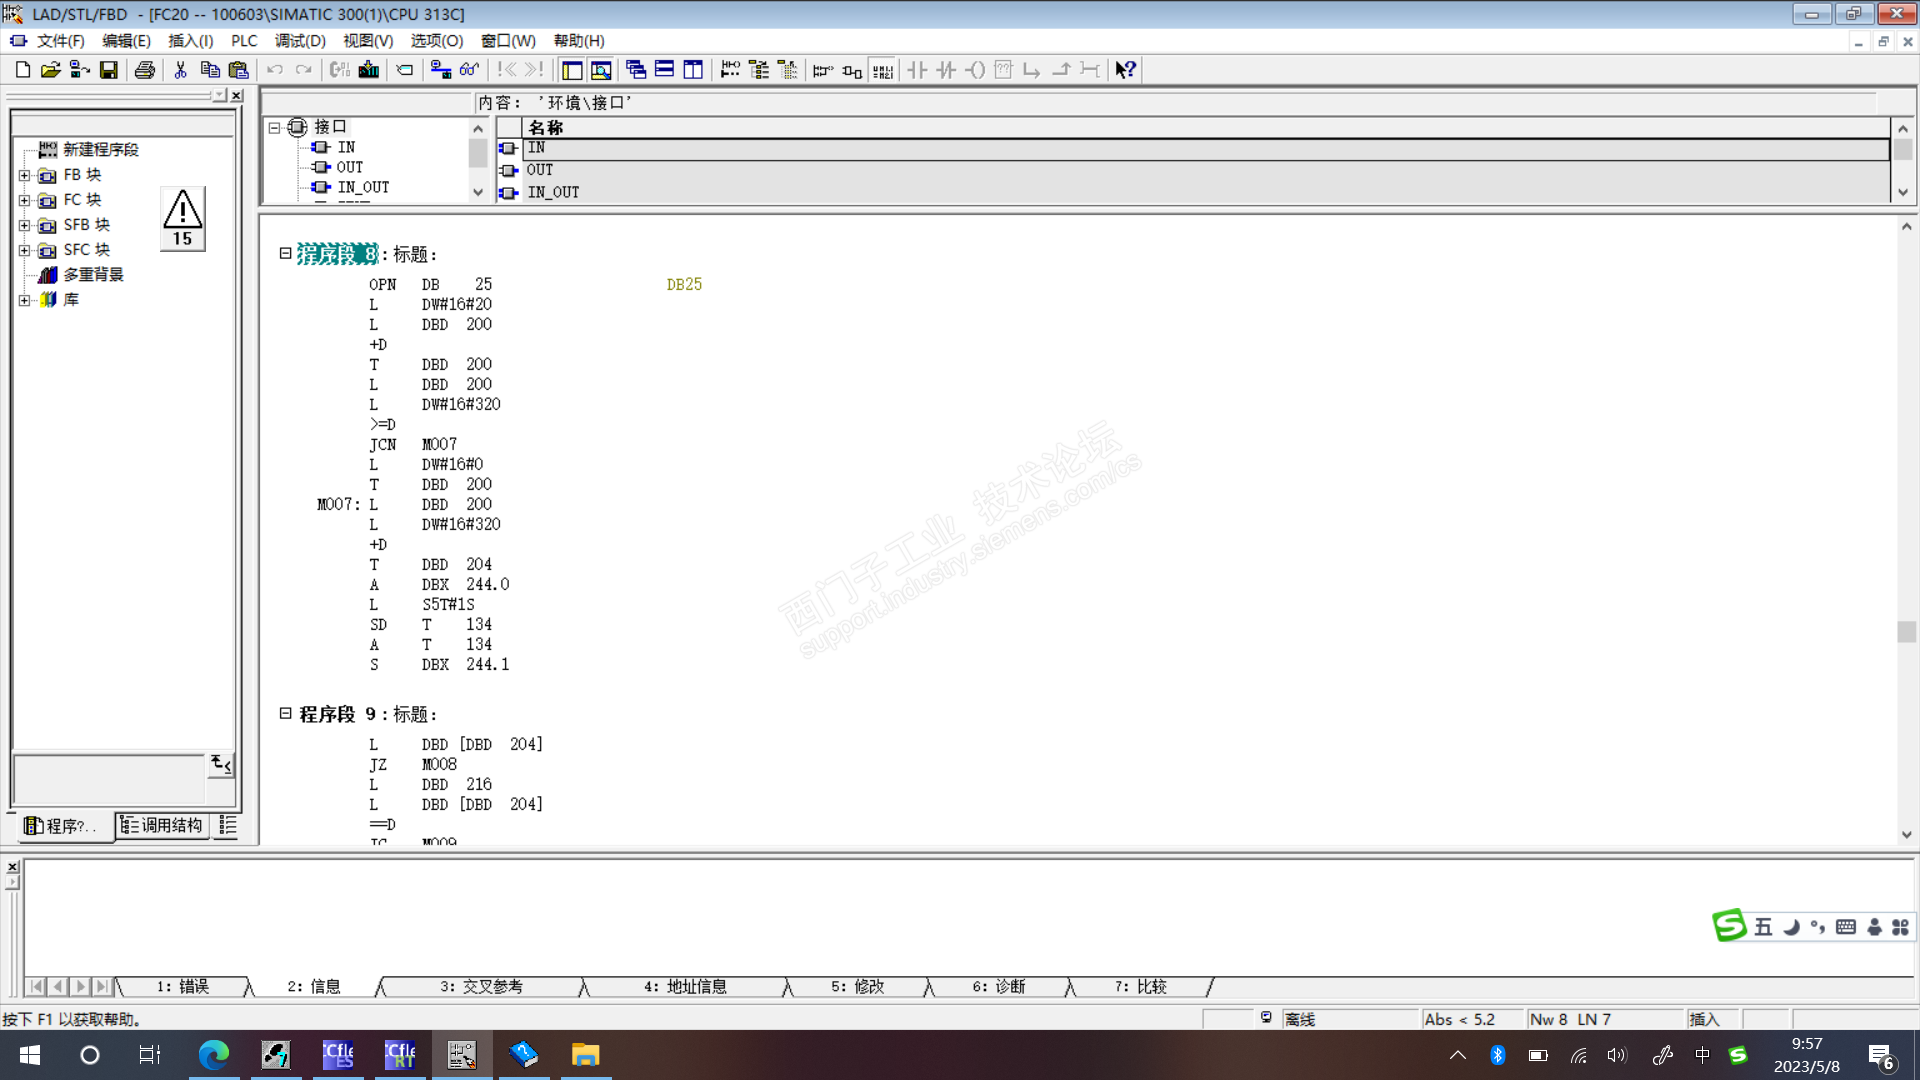Toggle the Overviews panel button
The image size is (1920, 1080).
(572, 70)
